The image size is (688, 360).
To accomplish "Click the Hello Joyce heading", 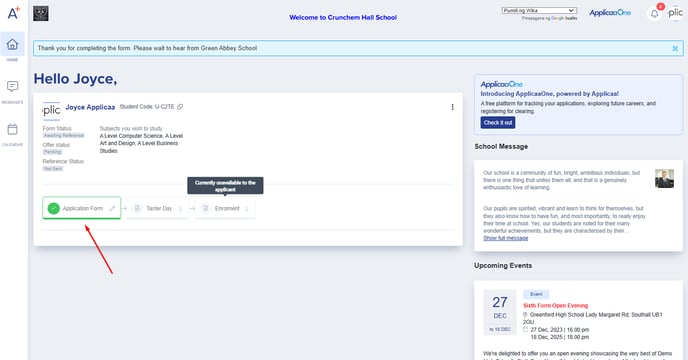I will 75,79.
